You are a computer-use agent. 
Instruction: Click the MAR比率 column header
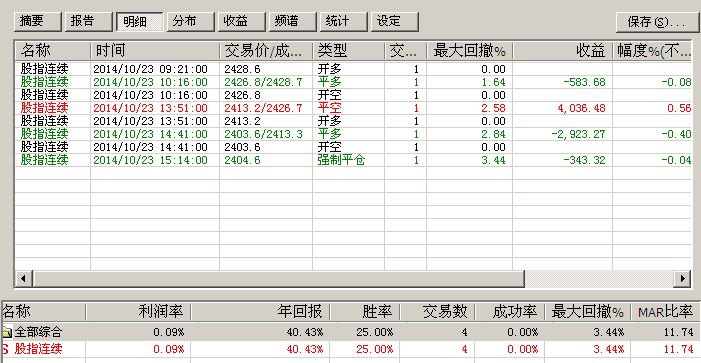[x=665, y=312]
